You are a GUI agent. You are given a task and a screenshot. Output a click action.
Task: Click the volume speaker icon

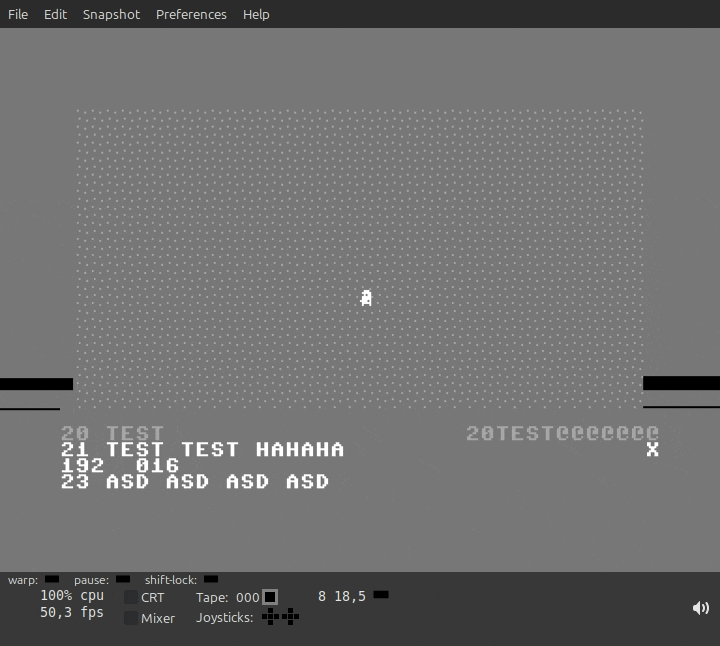coord(701,608)
